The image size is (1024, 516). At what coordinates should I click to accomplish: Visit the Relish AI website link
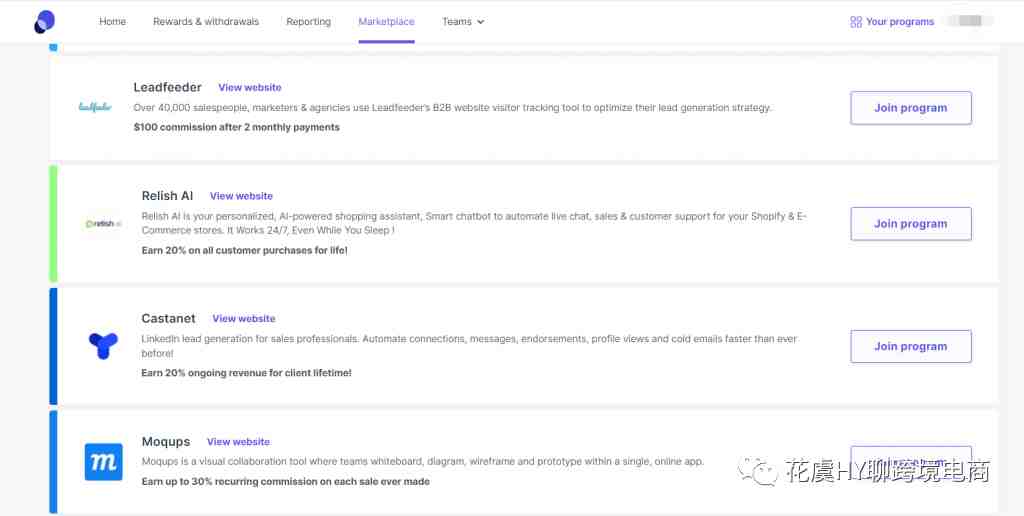coord(241,196)
